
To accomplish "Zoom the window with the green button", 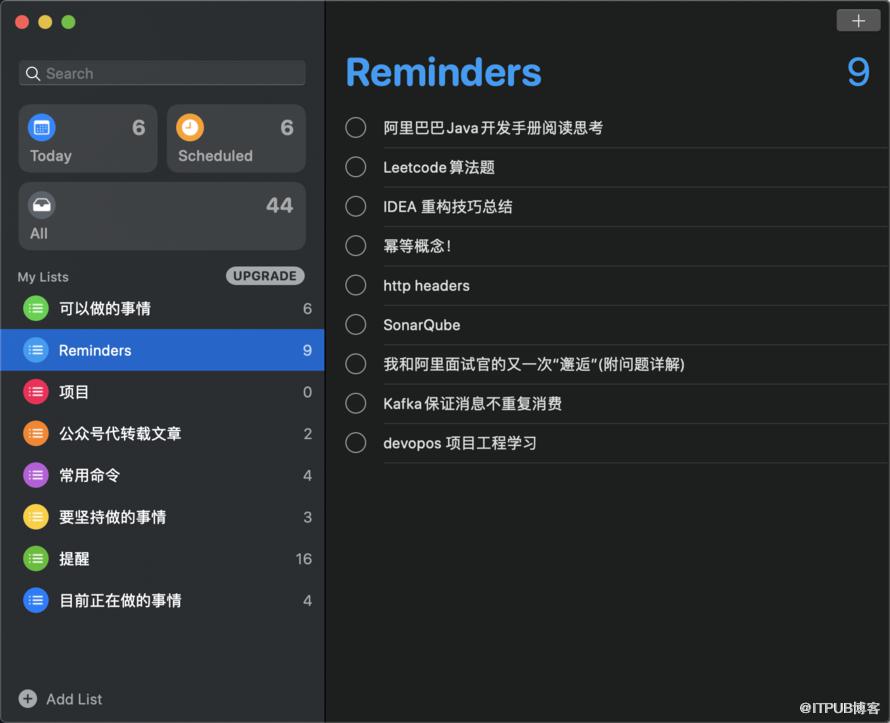I will [69, 22].
